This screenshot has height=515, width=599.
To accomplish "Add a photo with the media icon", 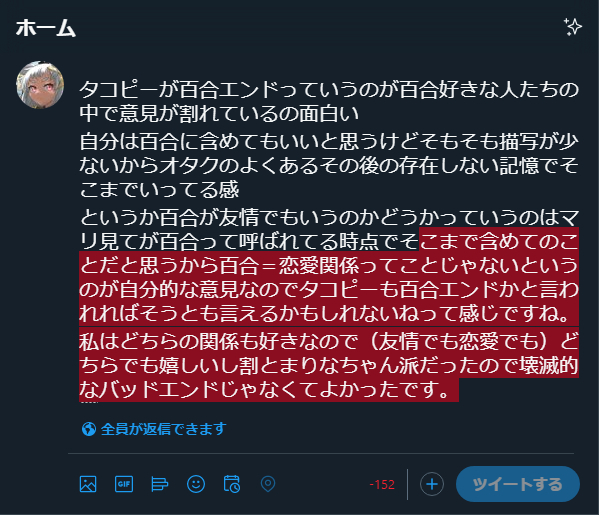I will [x=88, y=484].
